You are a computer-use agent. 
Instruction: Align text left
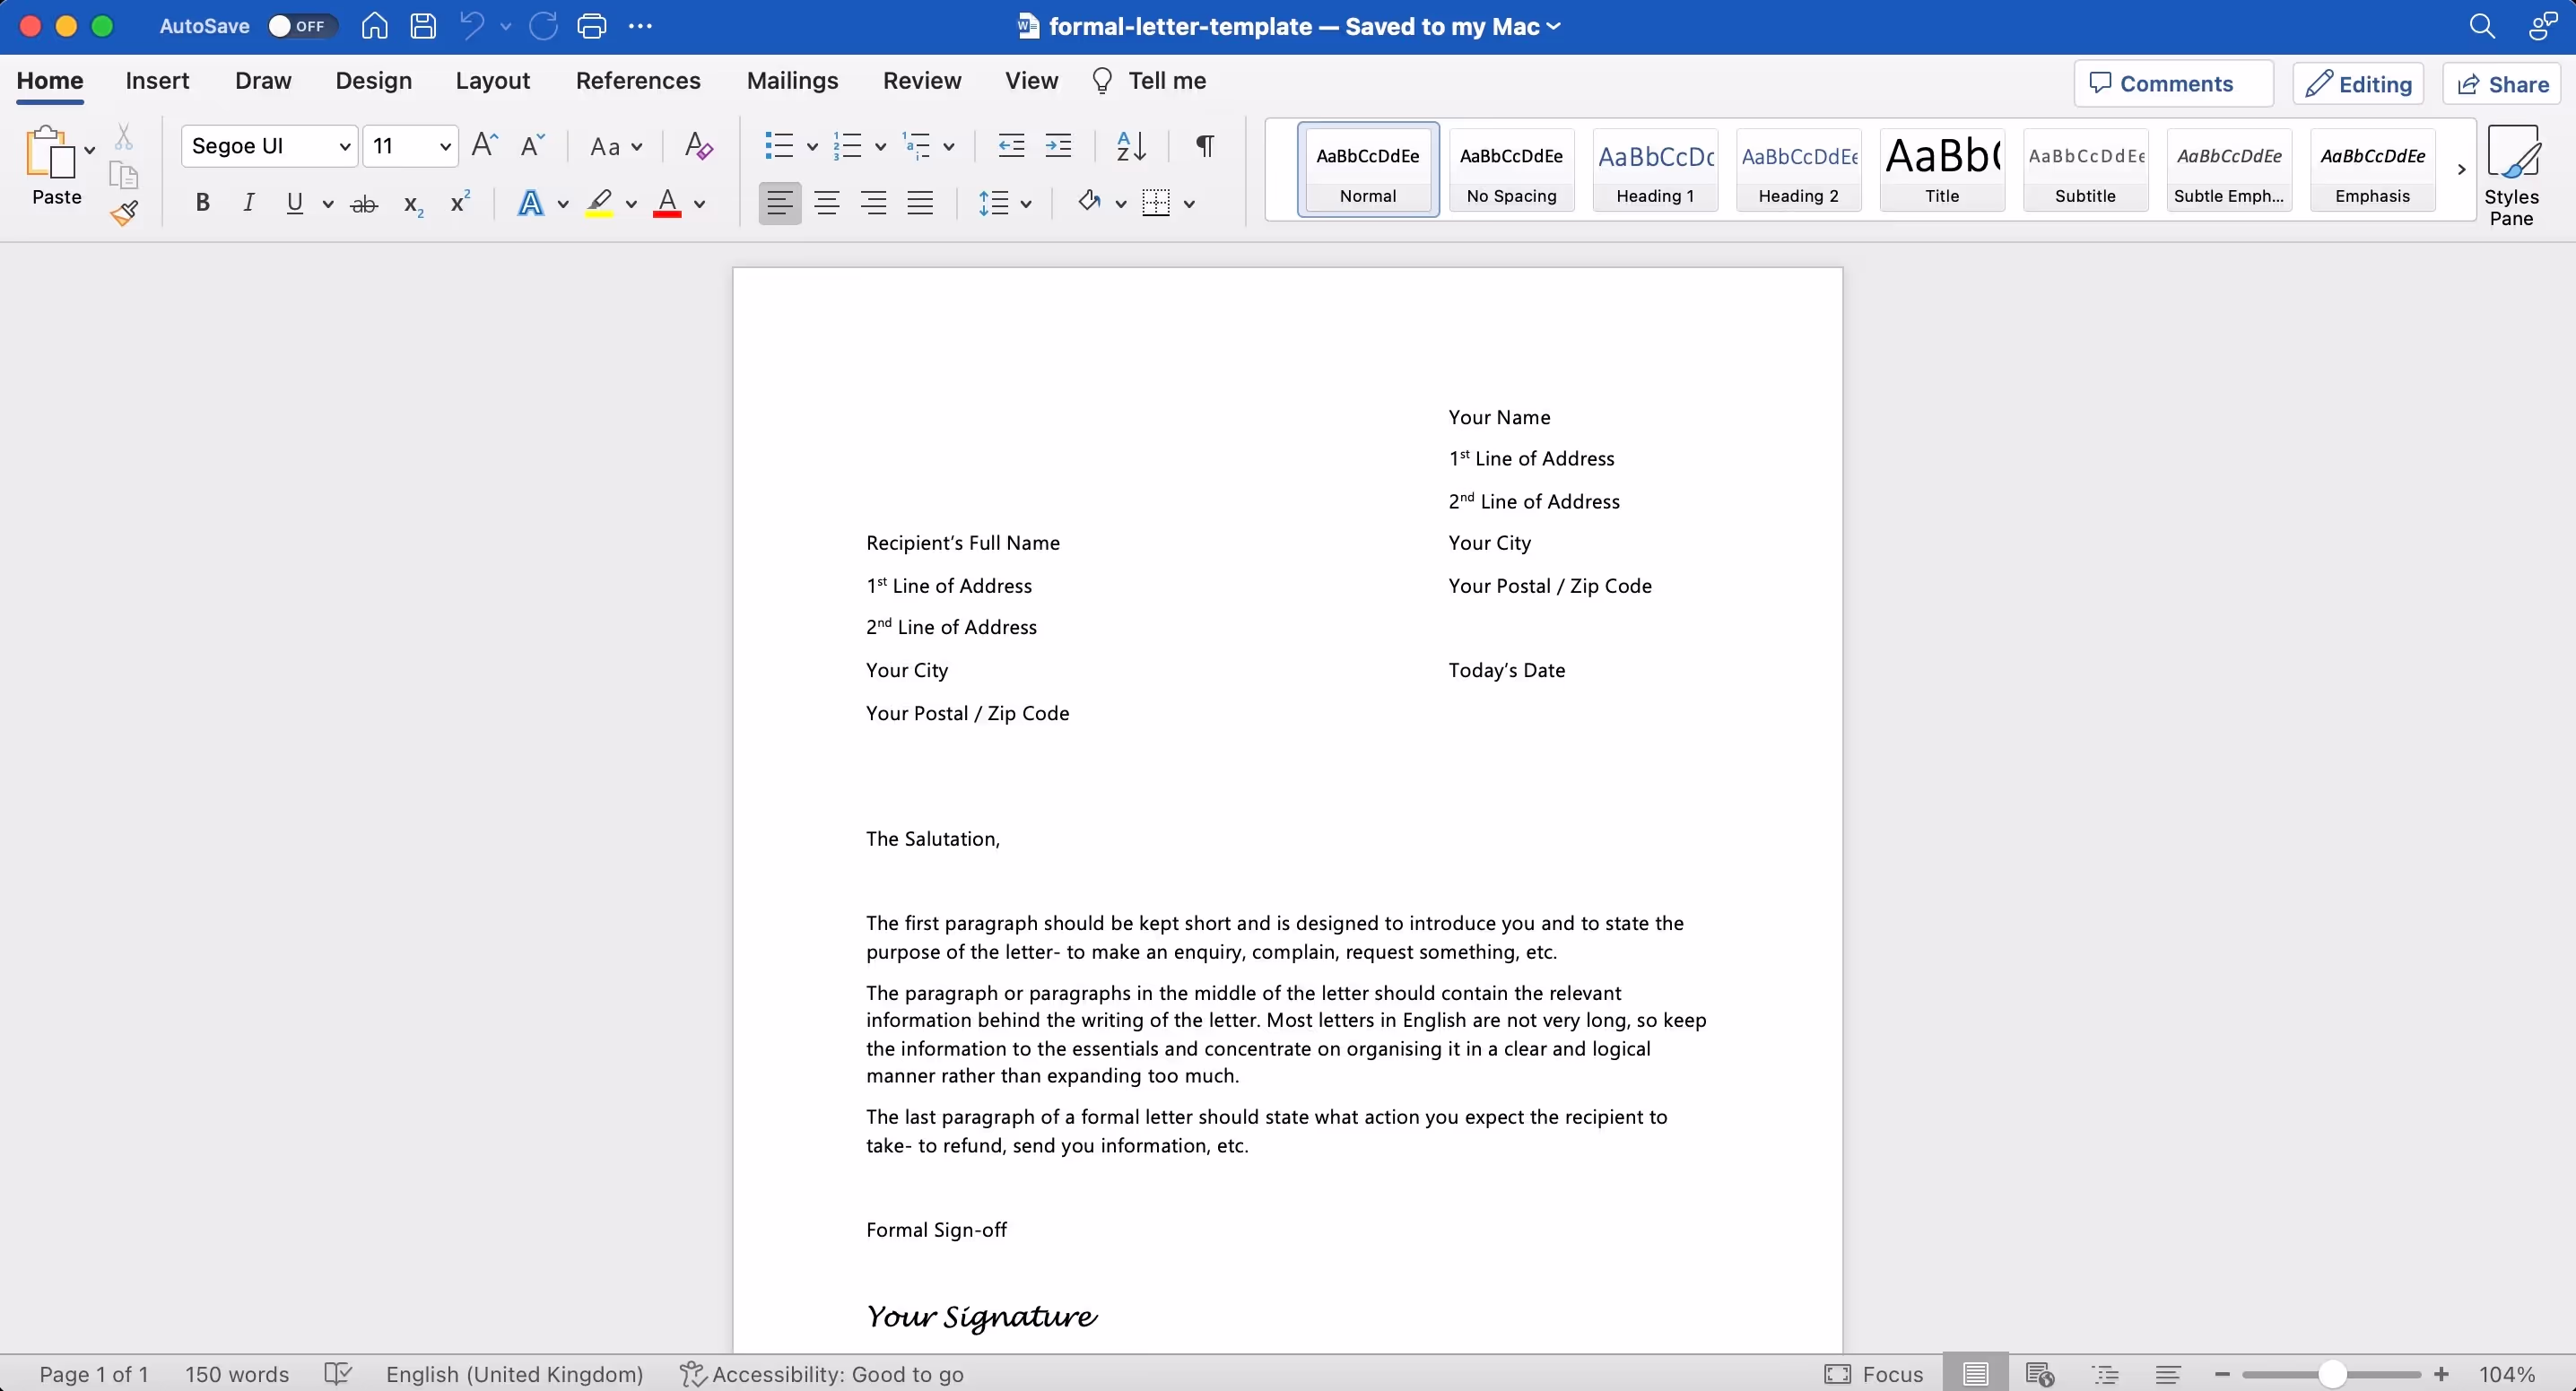[779, 203]
